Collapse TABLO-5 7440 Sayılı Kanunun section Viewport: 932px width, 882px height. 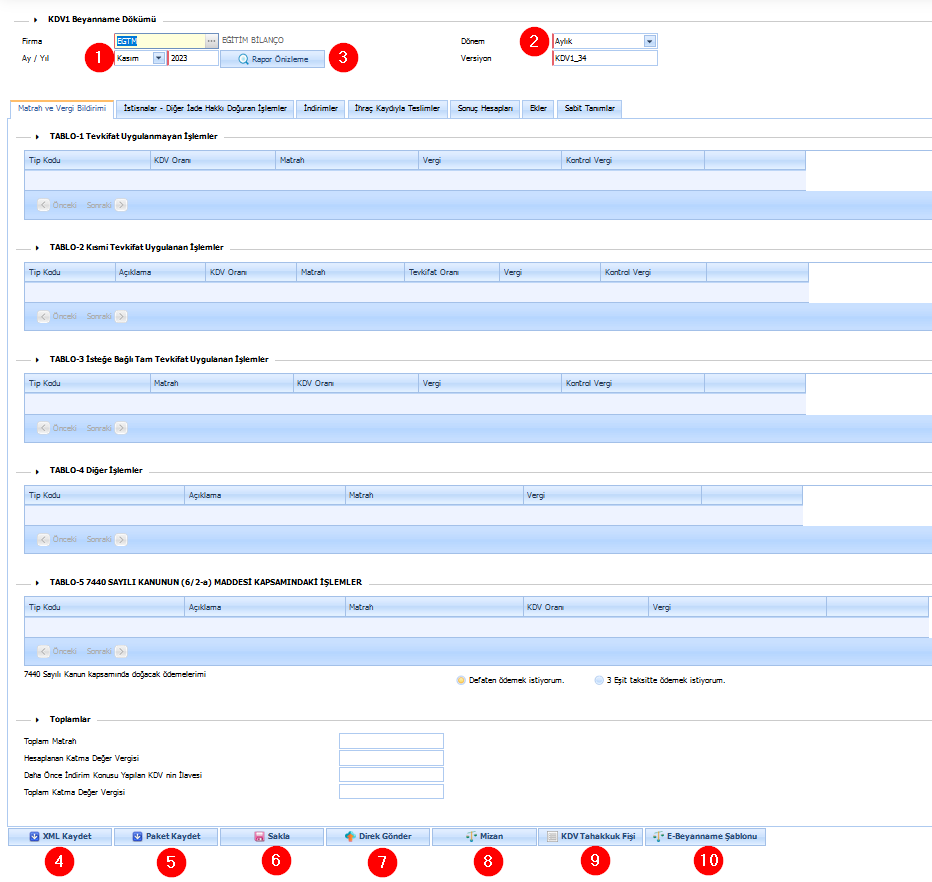[37, 583]
